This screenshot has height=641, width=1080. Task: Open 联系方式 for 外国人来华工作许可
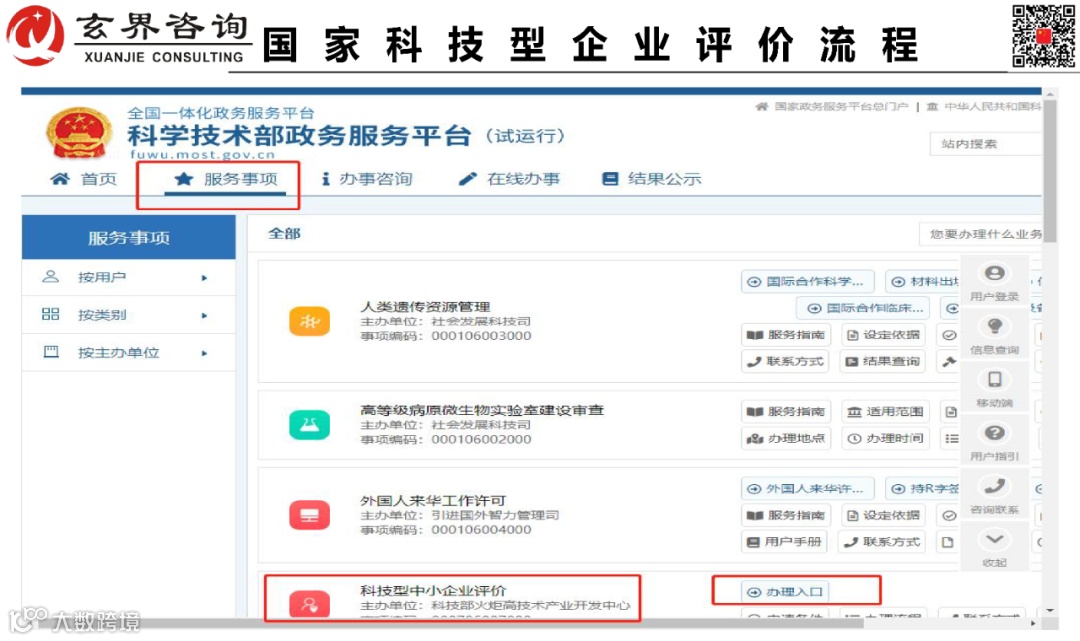(x=882, y=542)
